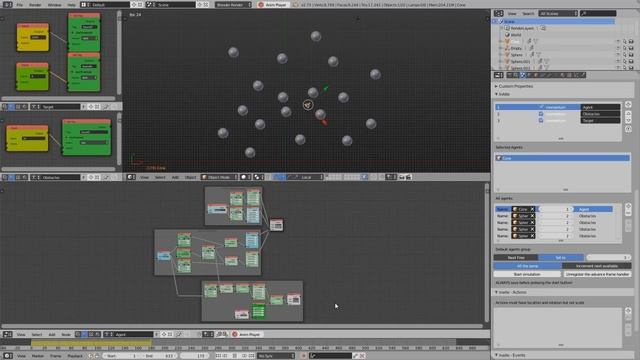This screenshot has height=360, width=640.
Task: Toggle selectability cursor icon for Empty
Action: [x=624, y=48]
